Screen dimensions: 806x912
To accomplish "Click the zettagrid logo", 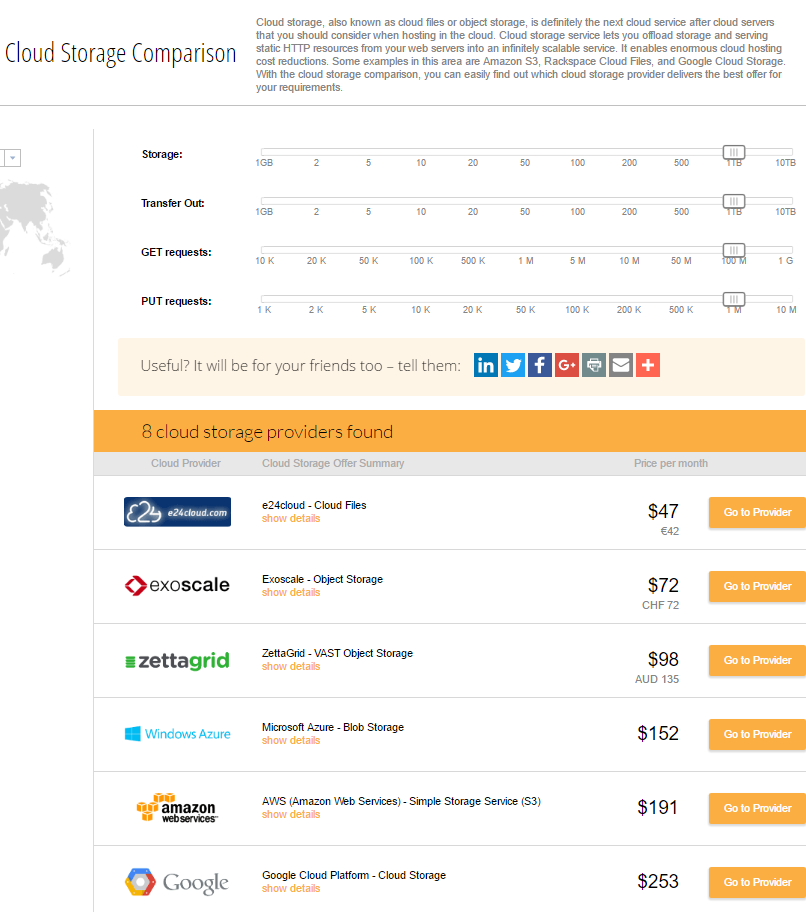I will [x=177, y=660].
